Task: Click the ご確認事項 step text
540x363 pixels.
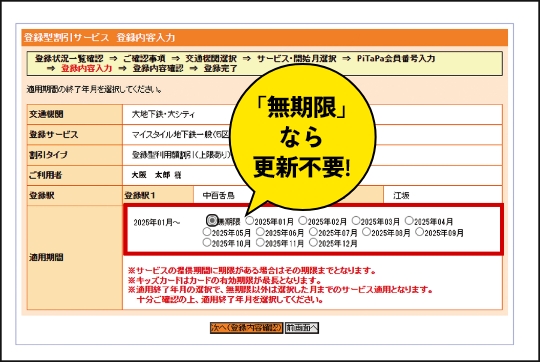Action: pos(144,59)
